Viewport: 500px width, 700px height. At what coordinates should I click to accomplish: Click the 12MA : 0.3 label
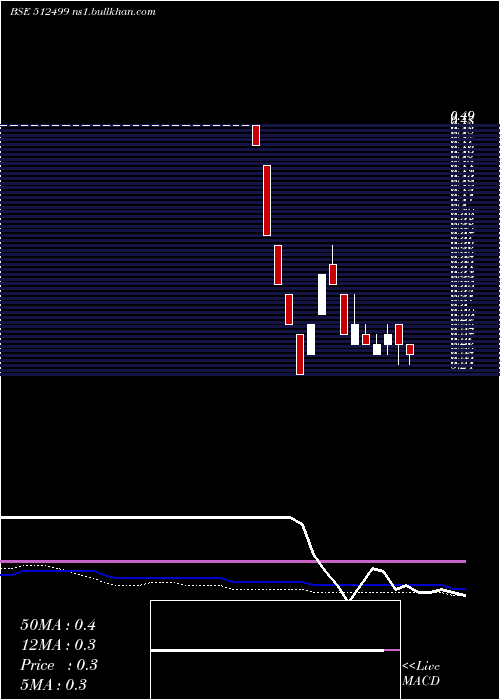58,645
